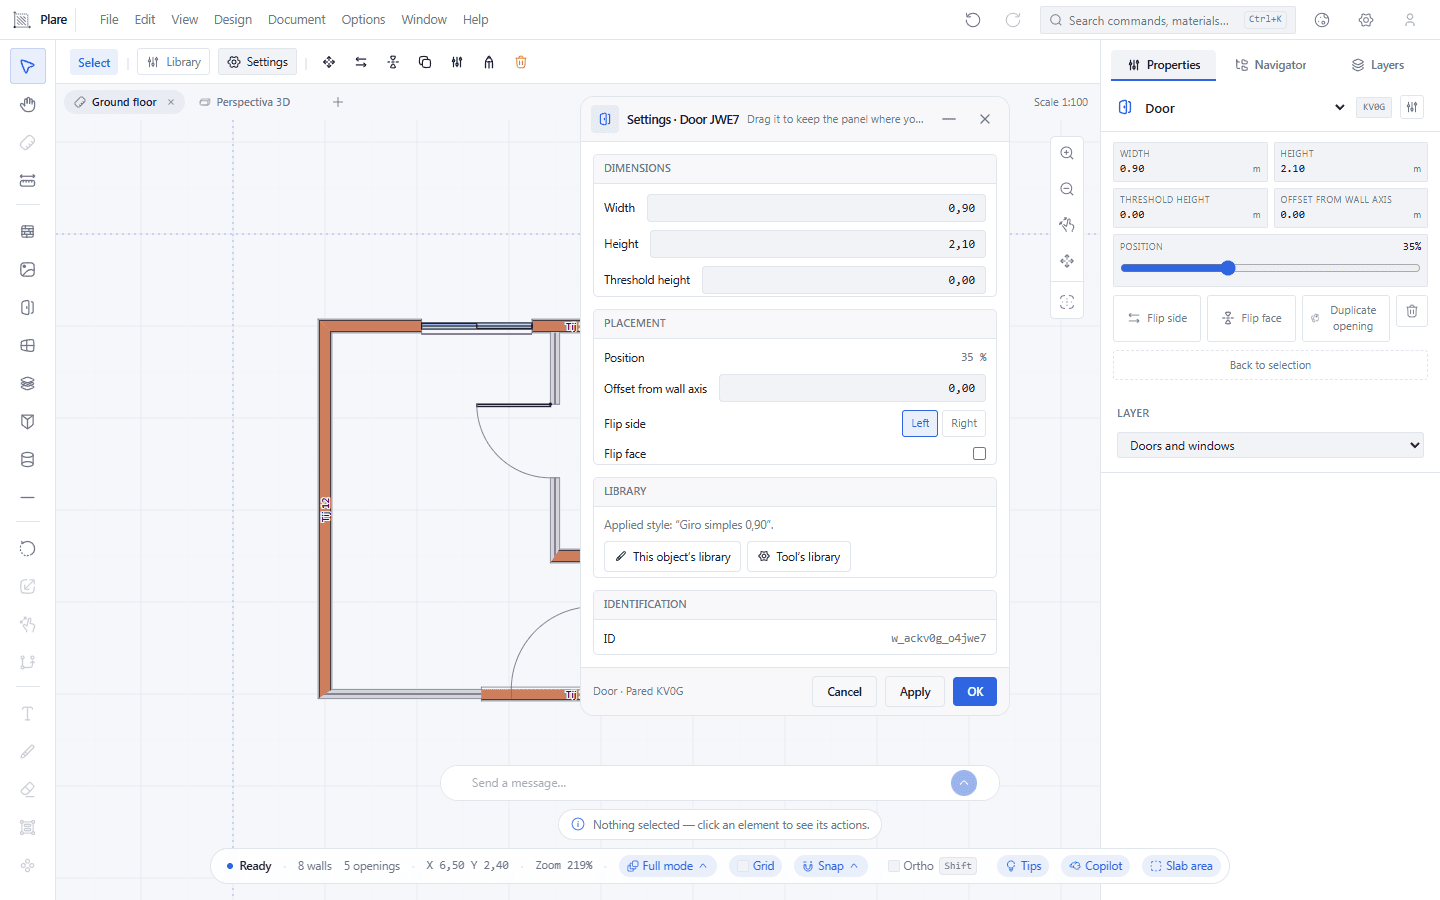This screenshot has height=900, width=1440.
Task: Click the duplicate icon in top toolbar
Action: (425, 62)
